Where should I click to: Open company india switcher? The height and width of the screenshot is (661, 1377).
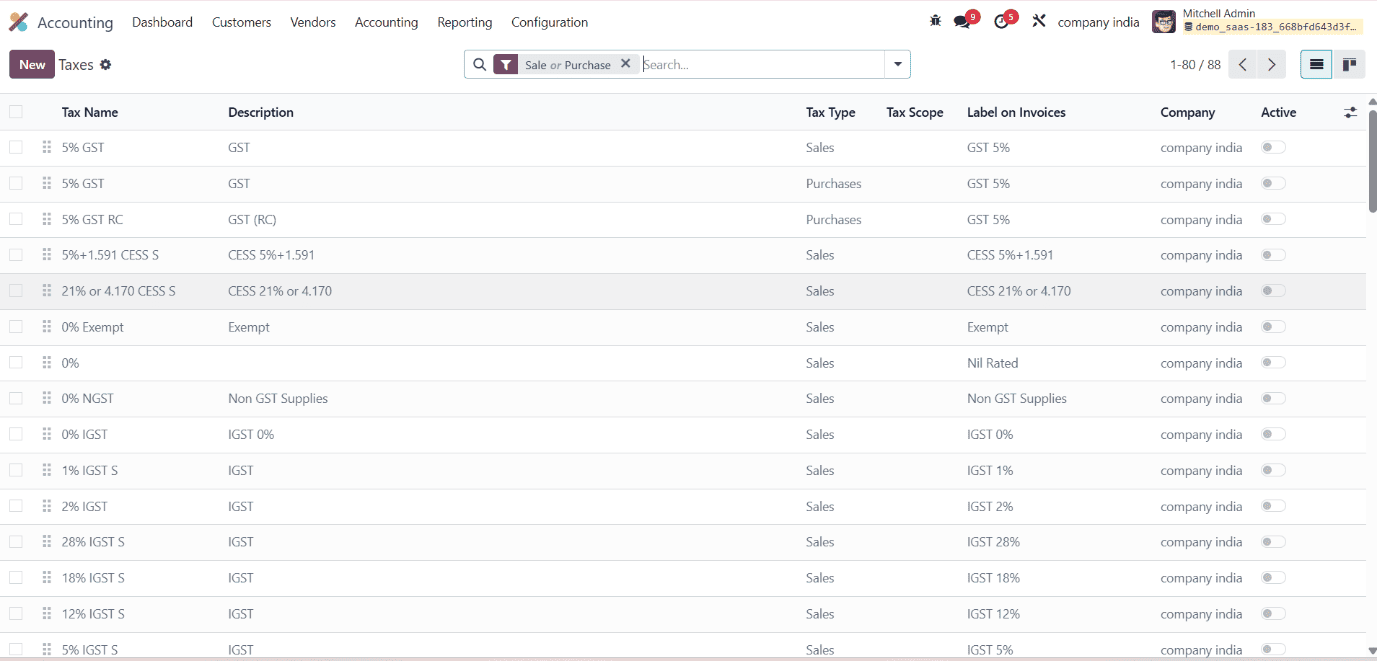(x=1098, y=22)
